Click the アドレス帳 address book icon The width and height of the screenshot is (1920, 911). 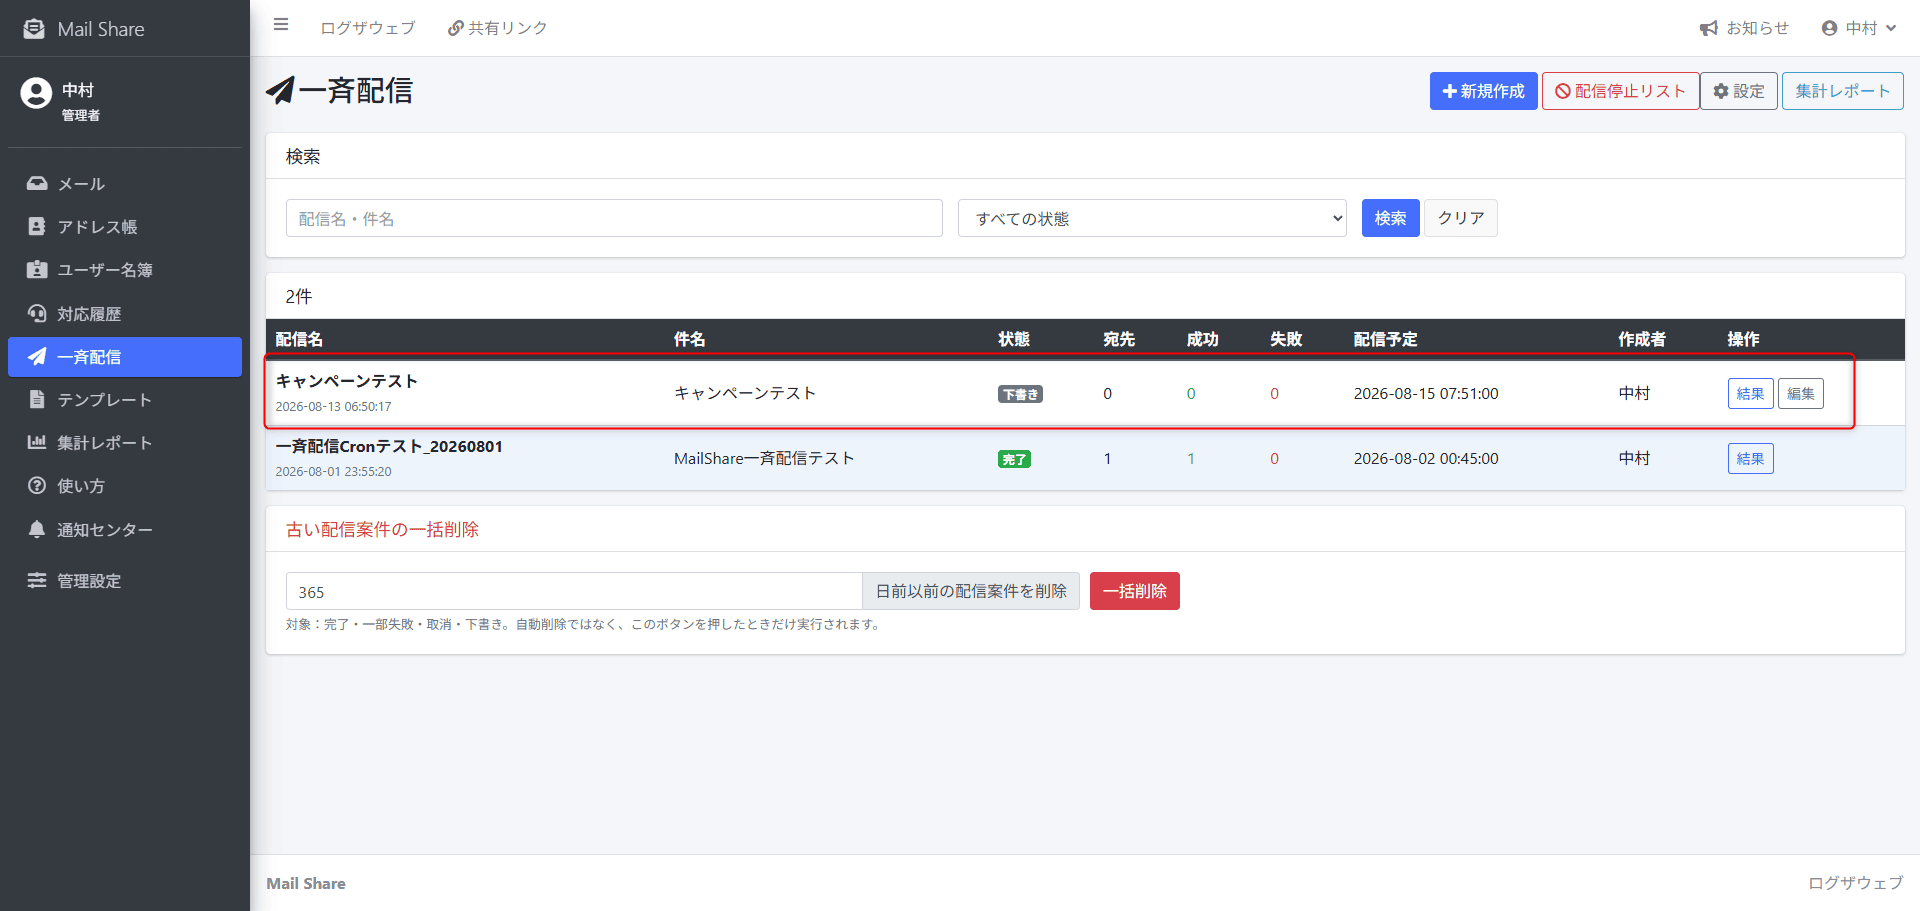pyautogui.click(x=37, y=227)
